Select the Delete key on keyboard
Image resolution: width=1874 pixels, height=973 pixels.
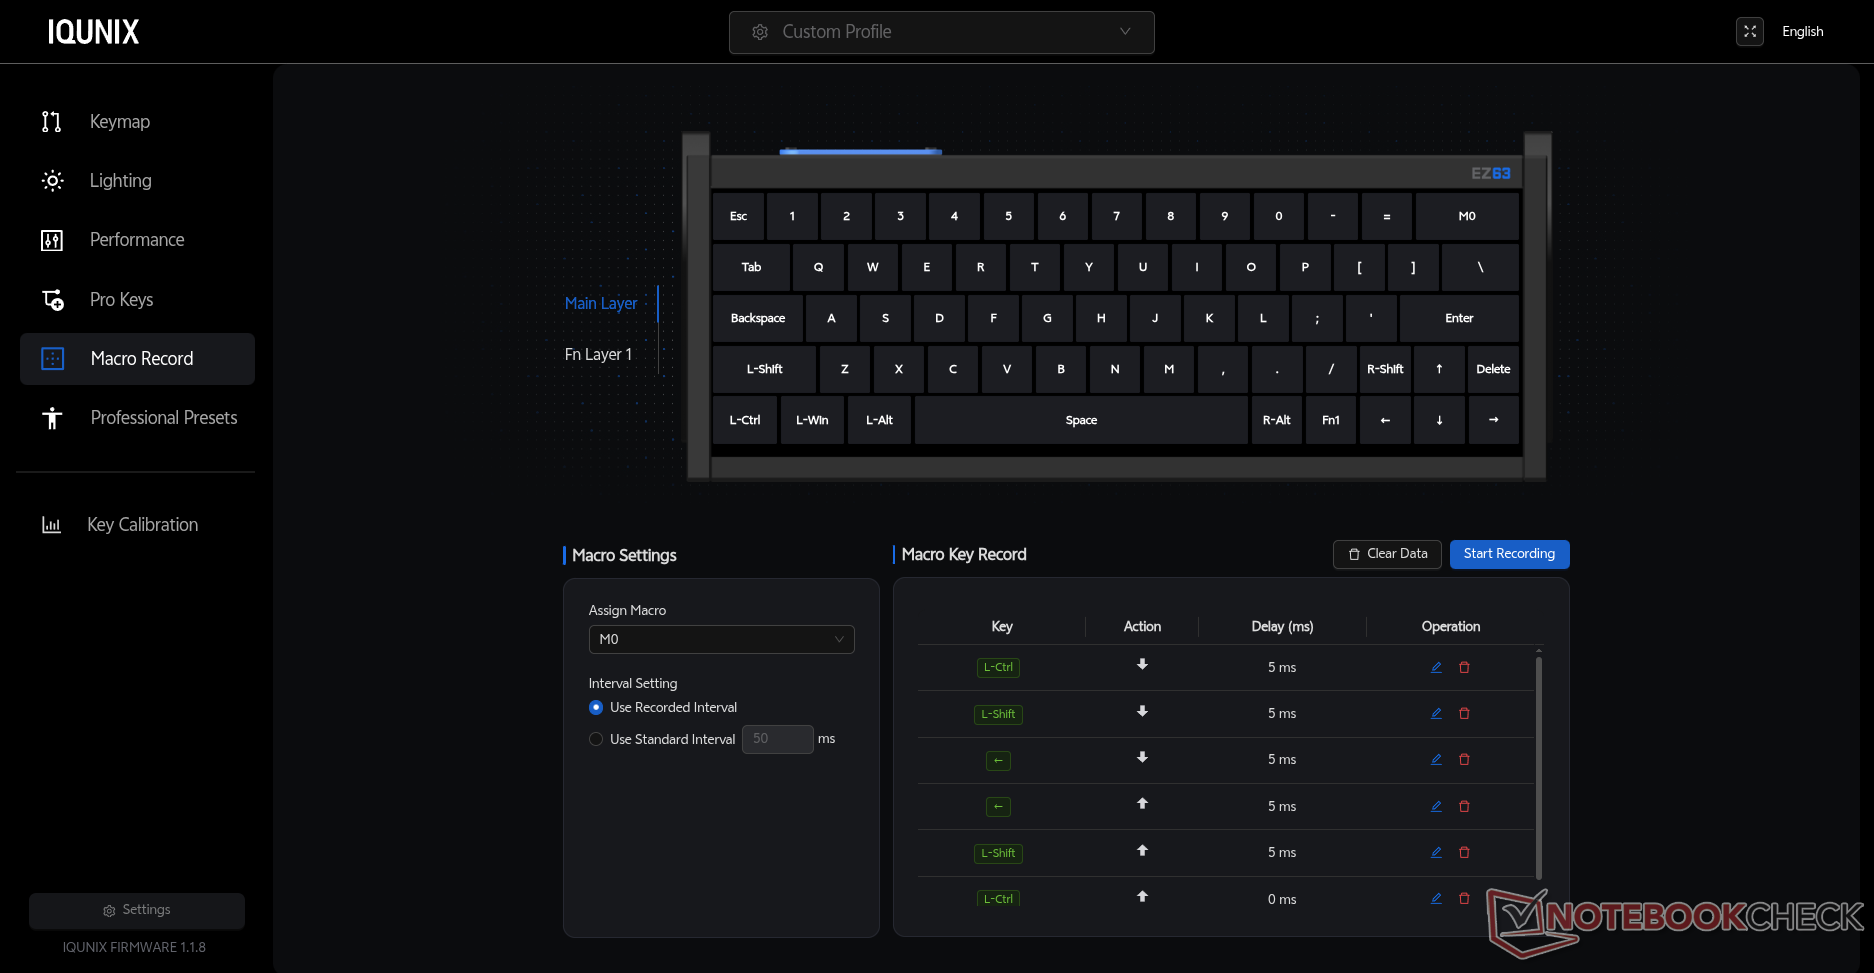click(x=1493, y=369)
